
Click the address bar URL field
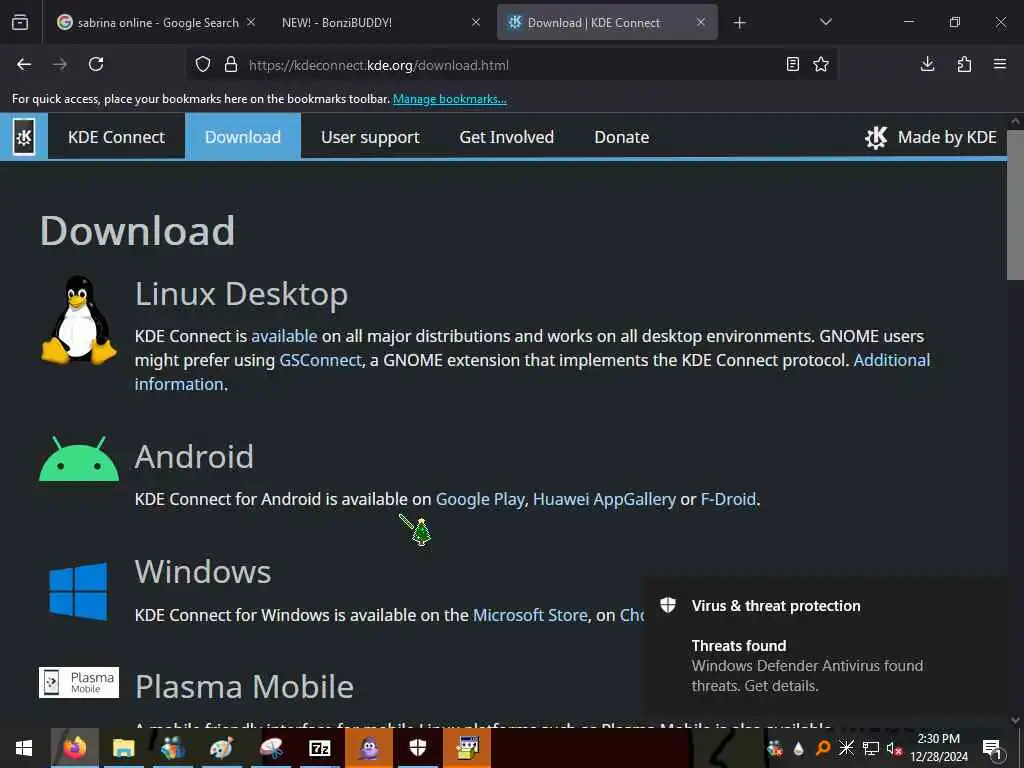[509, 65]
